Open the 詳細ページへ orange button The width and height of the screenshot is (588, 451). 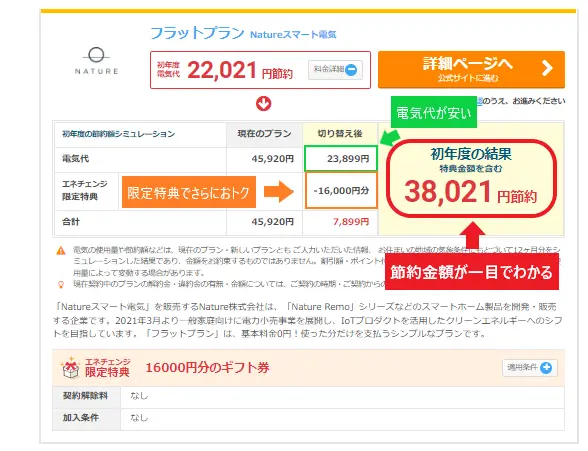coord(471,69)
